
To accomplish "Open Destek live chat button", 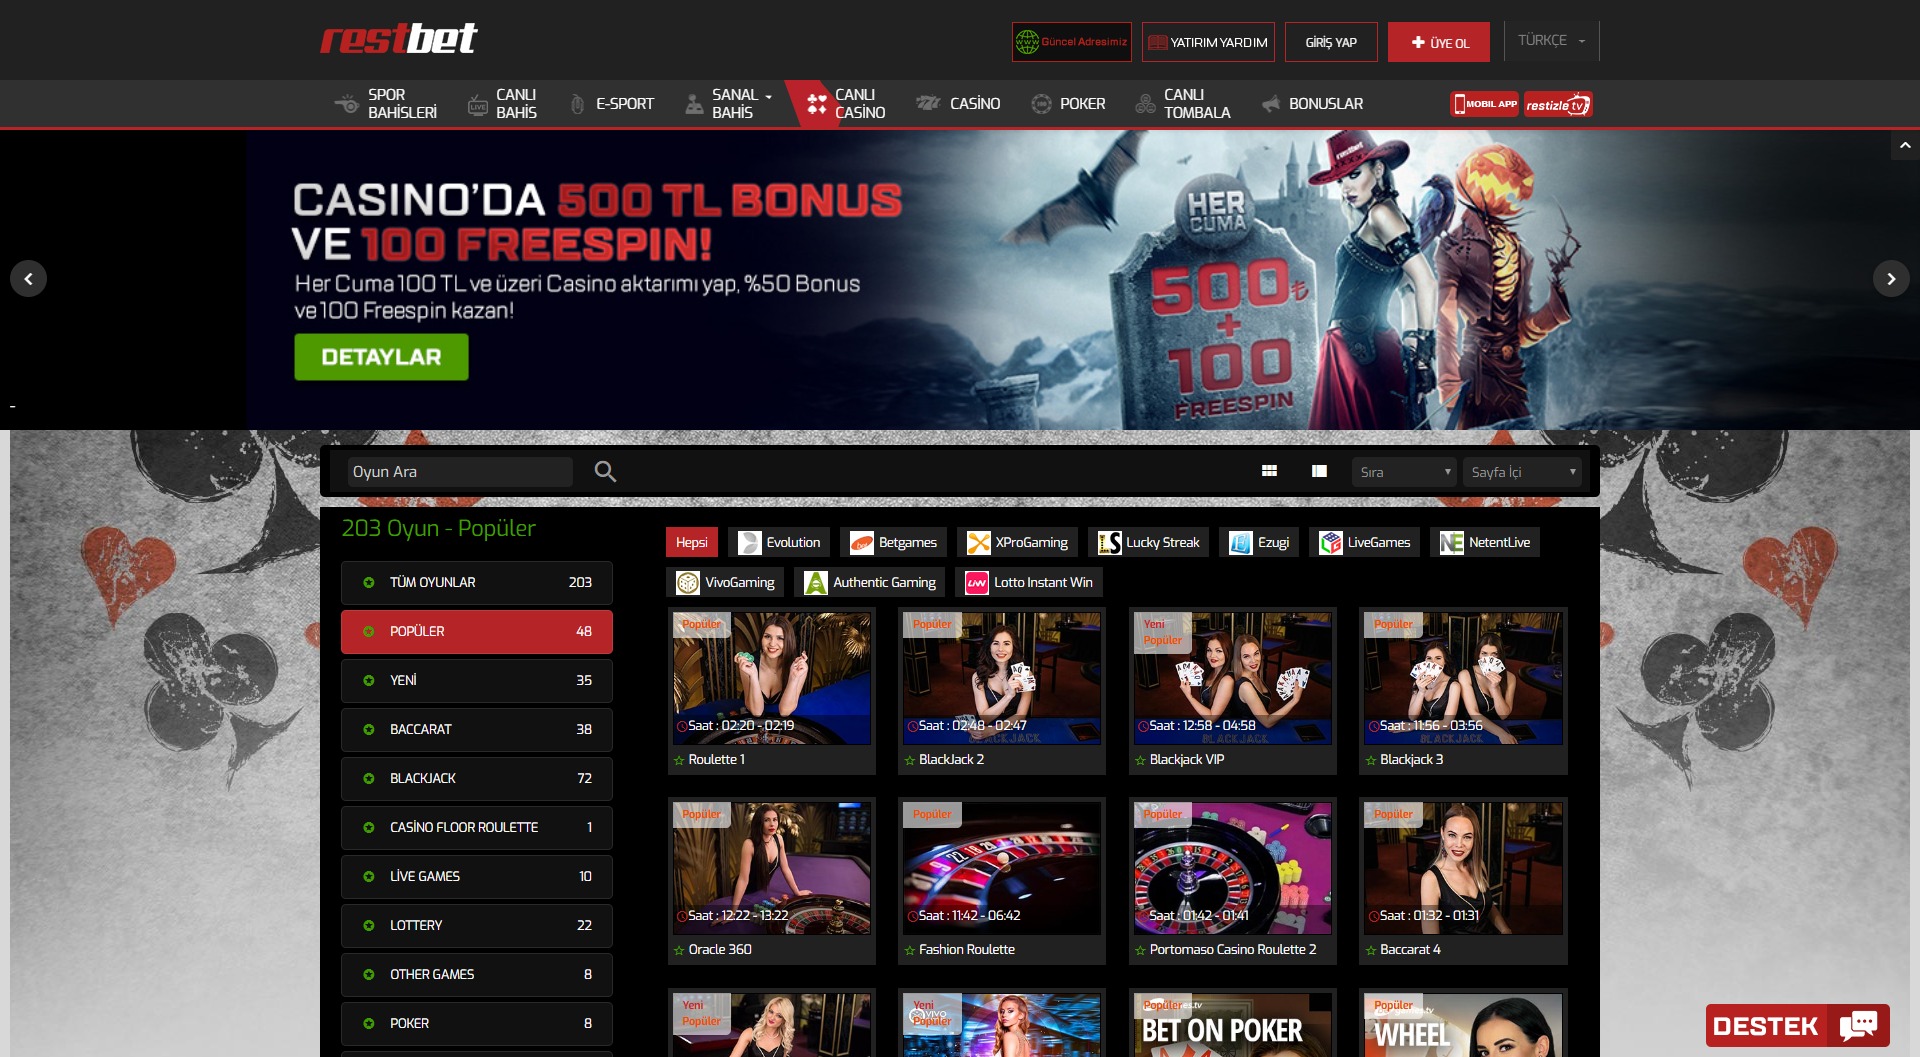I will click(x=1797, y=1026).
